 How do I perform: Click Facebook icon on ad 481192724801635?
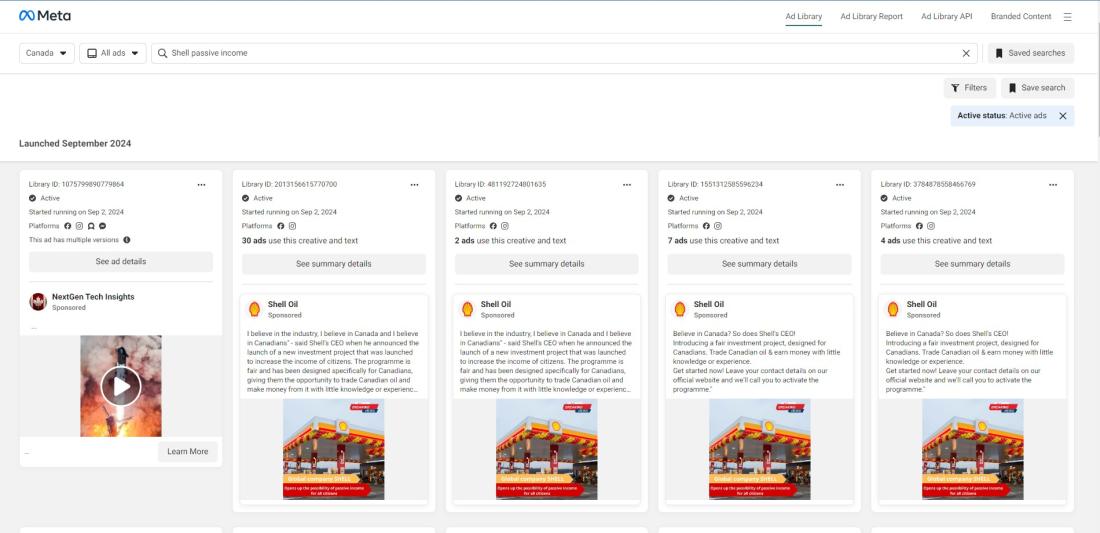point(493,226)
